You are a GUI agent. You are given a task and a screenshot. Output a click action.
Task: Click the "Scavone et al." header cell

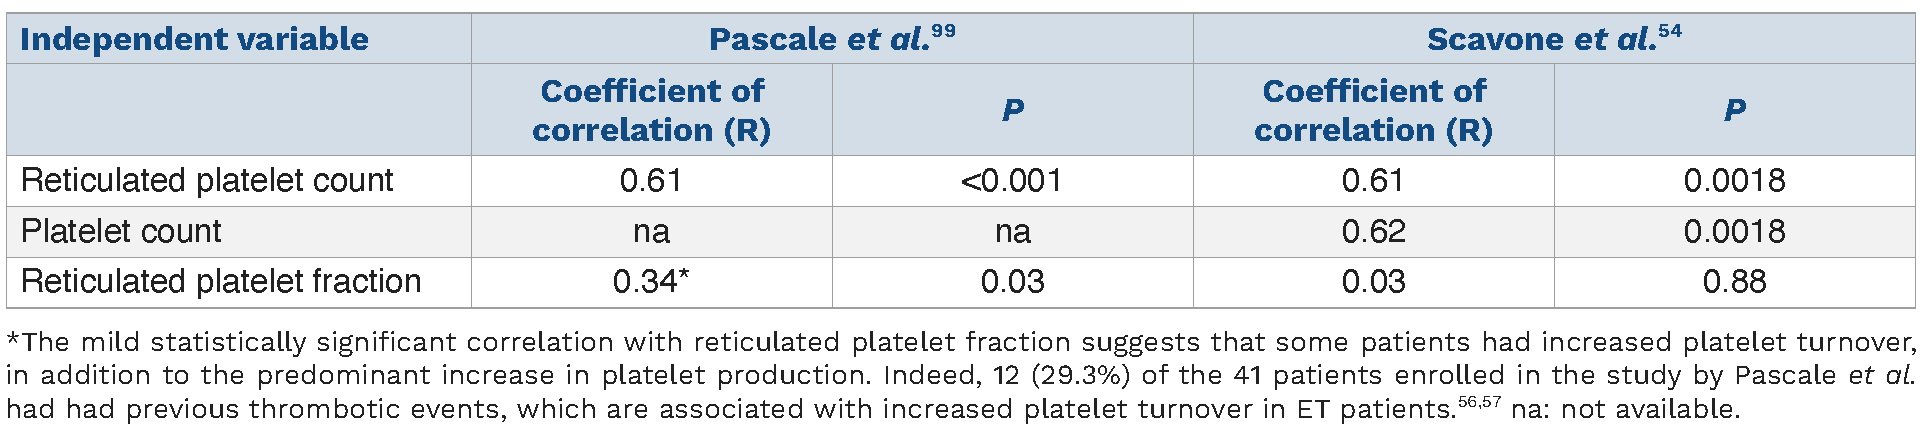[x=1541, y=39]
